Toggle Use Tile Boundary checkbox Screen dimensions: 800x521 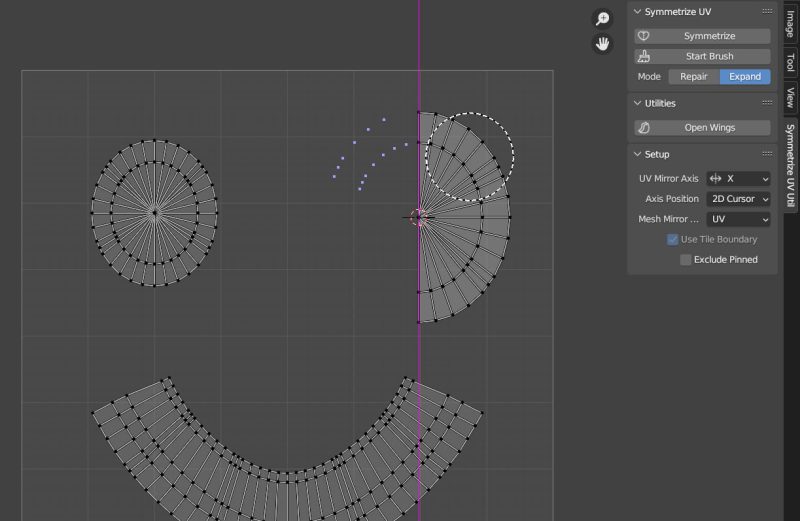pyautogui.click(x=673, y=240)
